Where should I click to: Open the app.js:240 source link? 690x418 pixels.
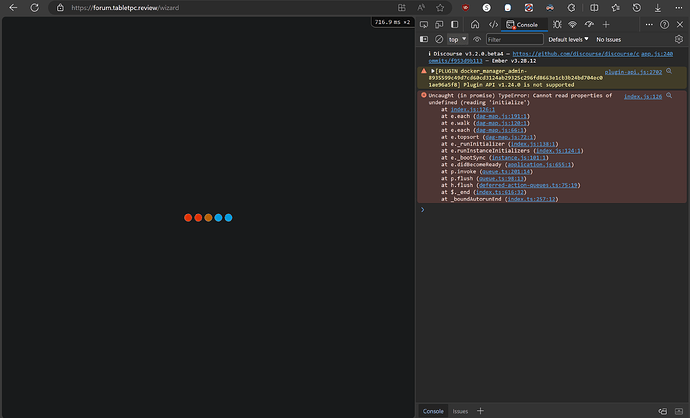[x=657, y=54]
